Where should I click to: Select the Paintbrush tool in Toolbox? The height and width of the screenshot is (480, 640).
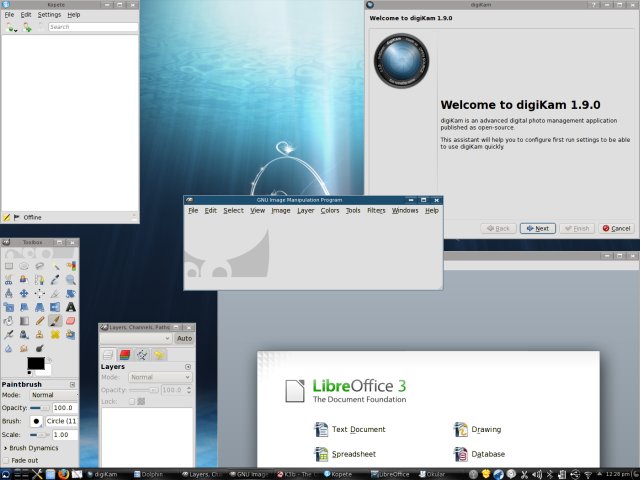click(55, 321)
